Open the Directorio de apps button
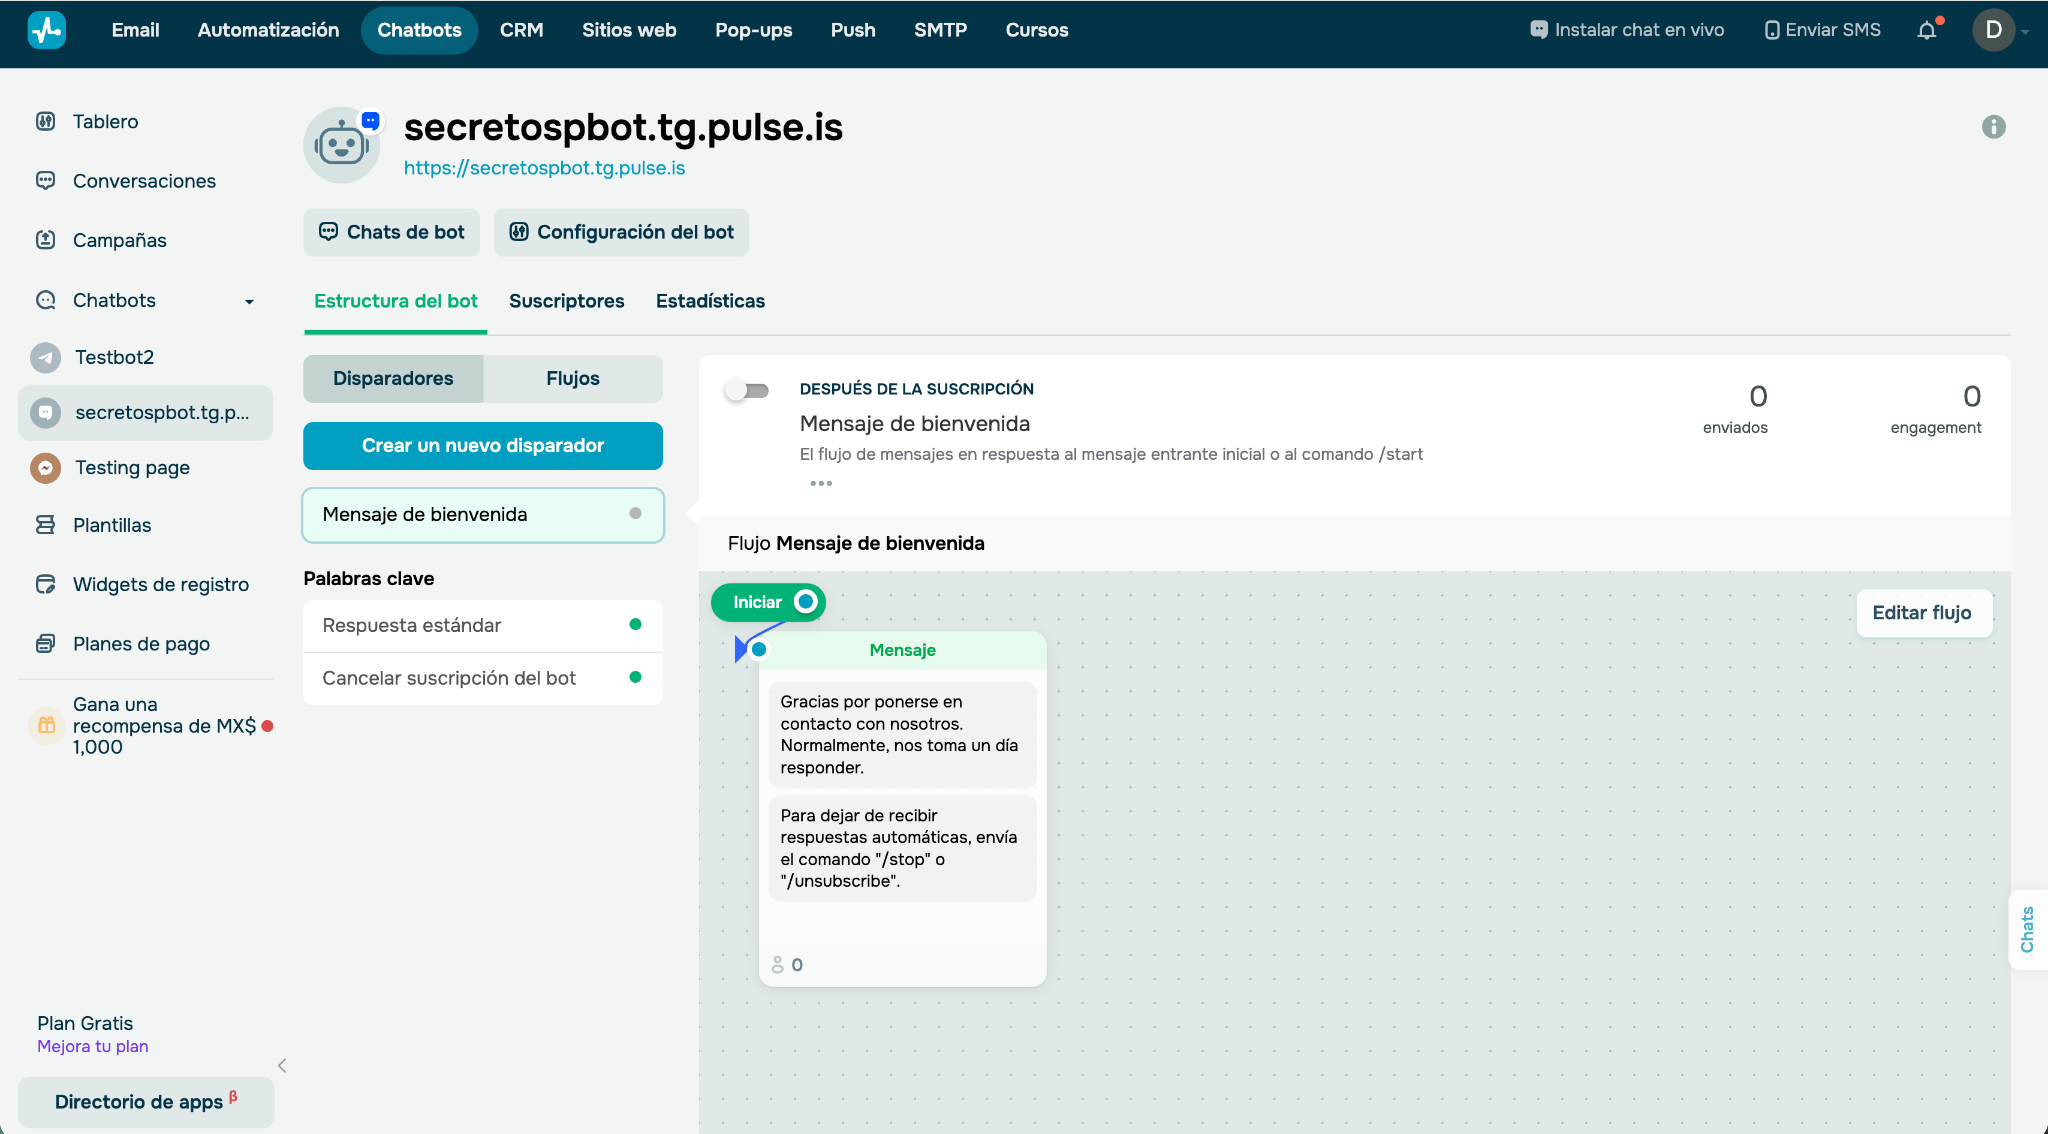 pos(146,1101)
